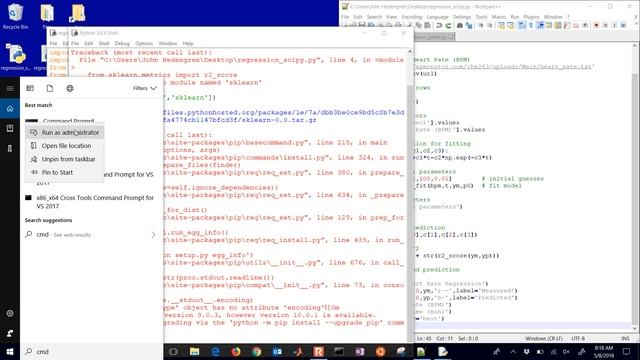Open the Recycle Bin desktop icon
The width and height of the screenshot is (640, 360).
pyautogui.click(x=15, y=17)
